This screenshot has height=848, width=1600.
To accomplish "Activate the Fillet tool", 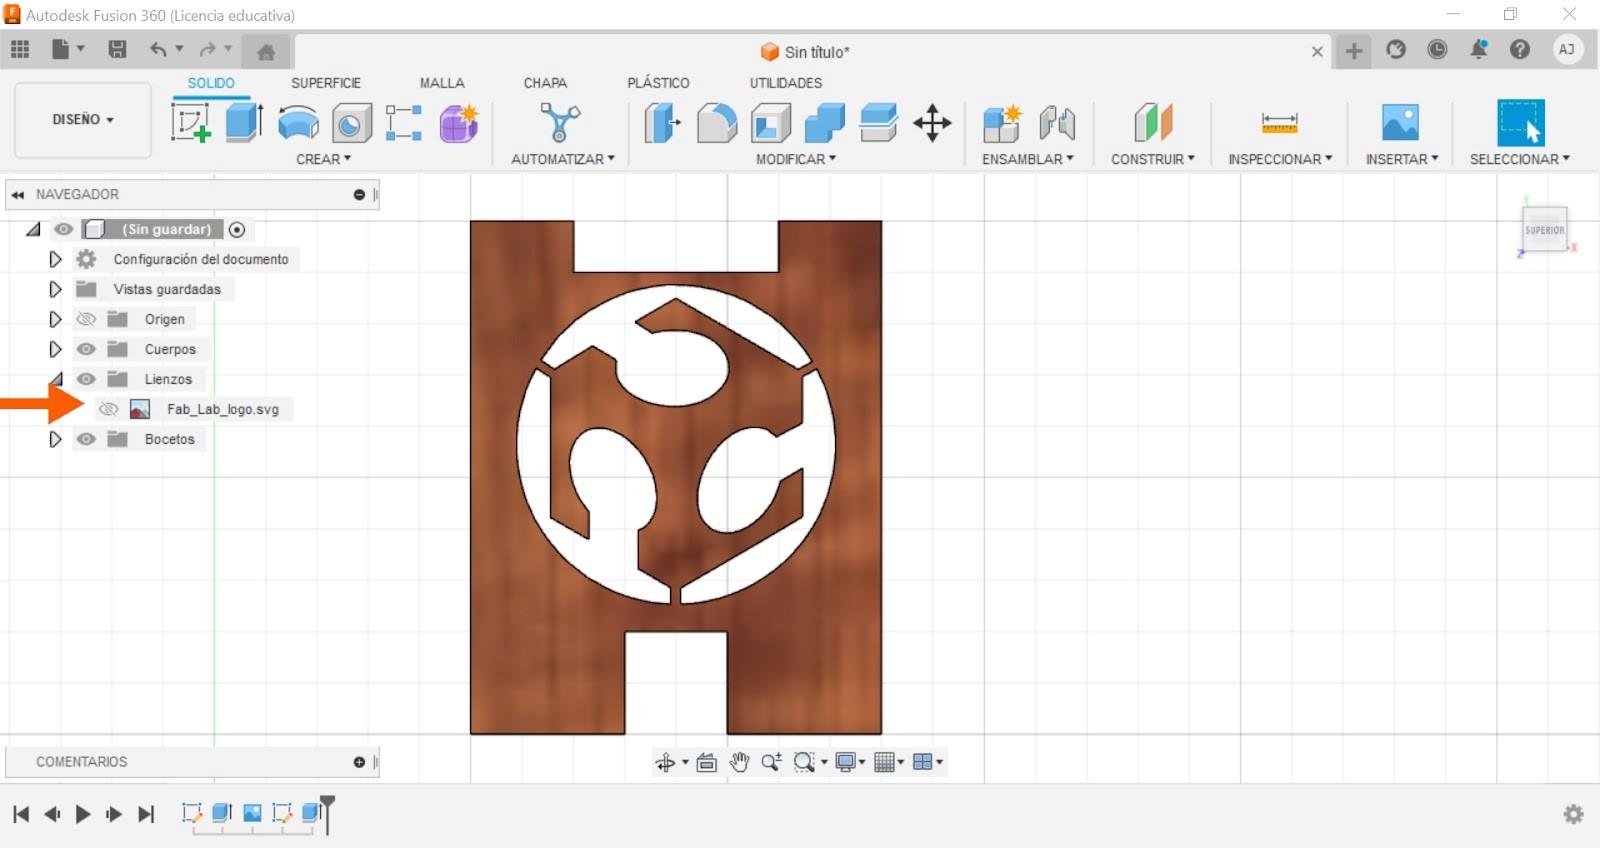I will pyautogui.click(x=716, y=123).
